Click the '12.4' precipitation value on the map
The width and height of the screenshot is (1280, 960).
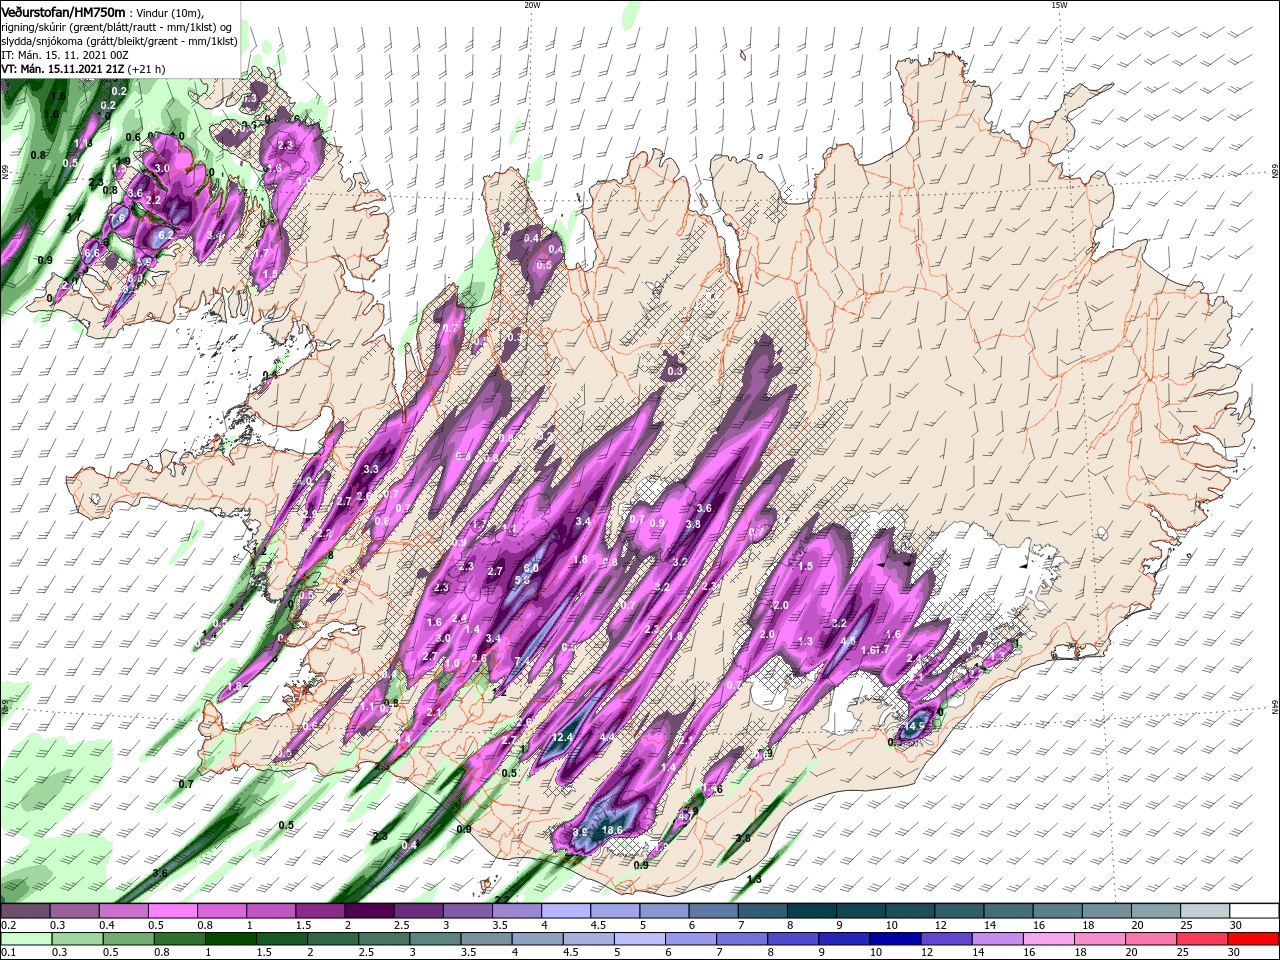click(562, 737)
